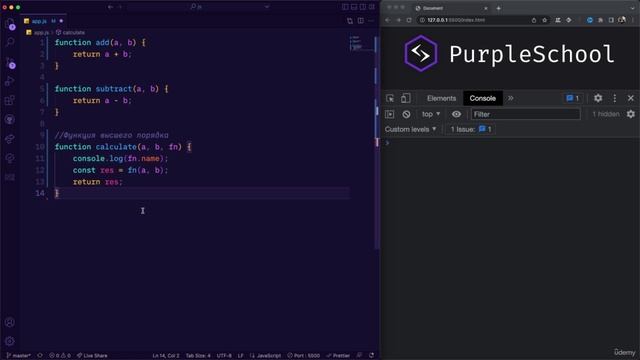Screen dimensions: 640x360
Task: Open the issues badge showing 1
Action: [572, 98]
